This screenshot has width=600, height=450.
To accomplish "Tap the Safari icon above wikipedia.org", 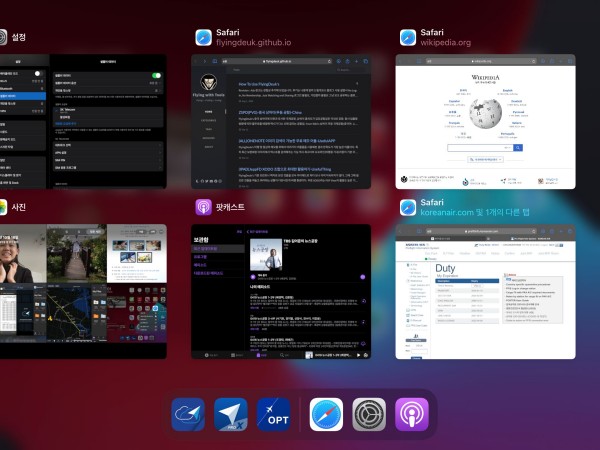I will tap(408, 38).
